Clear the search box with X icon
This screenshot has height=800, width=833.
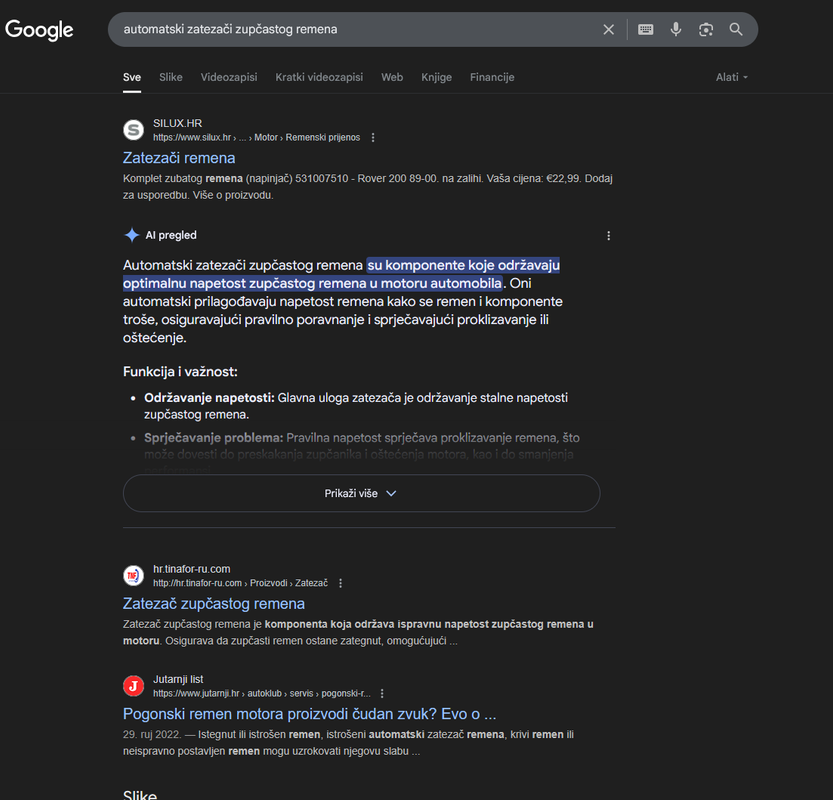[x=609, y=30]
